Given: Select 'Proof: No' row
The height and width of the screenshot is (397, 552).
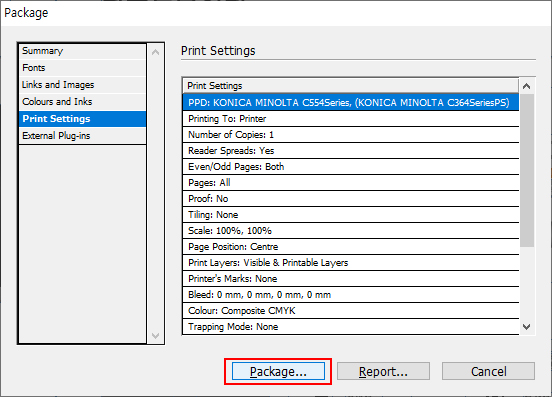Looking at the screenshot, I should tap(351, 198).
